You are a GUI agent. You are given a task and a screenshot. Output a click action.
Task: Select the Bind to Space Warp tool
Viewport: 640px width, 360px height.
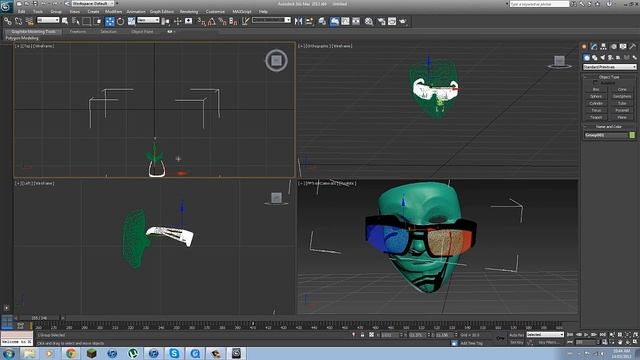click(x=29, y=21)
